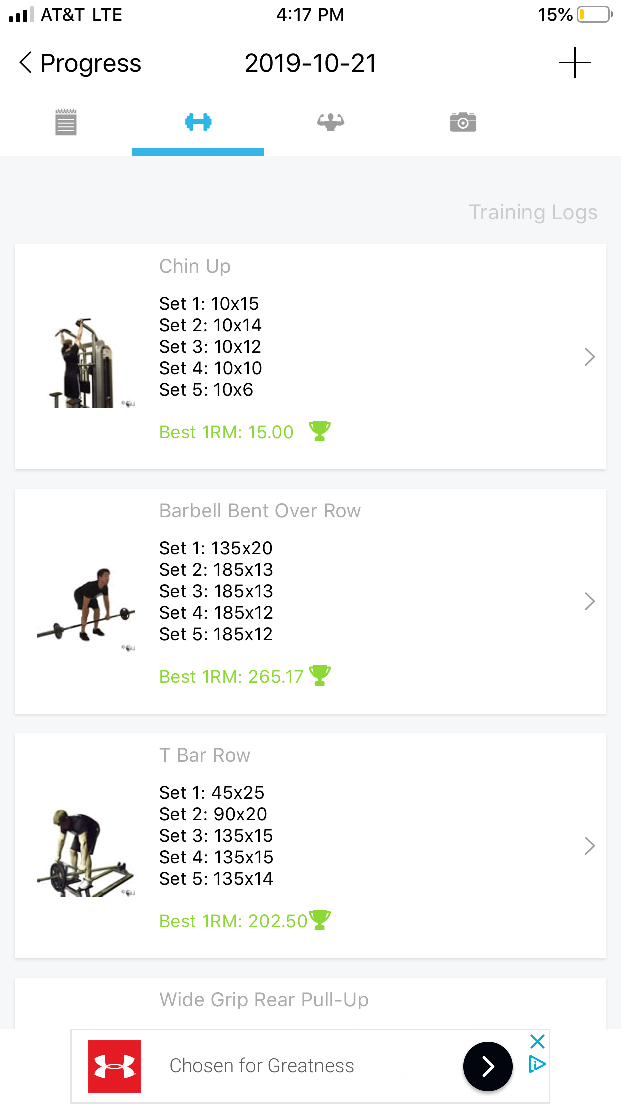Expand Barbell Bent Over Row chevron

pyautogui.click(x=589, y=601)
